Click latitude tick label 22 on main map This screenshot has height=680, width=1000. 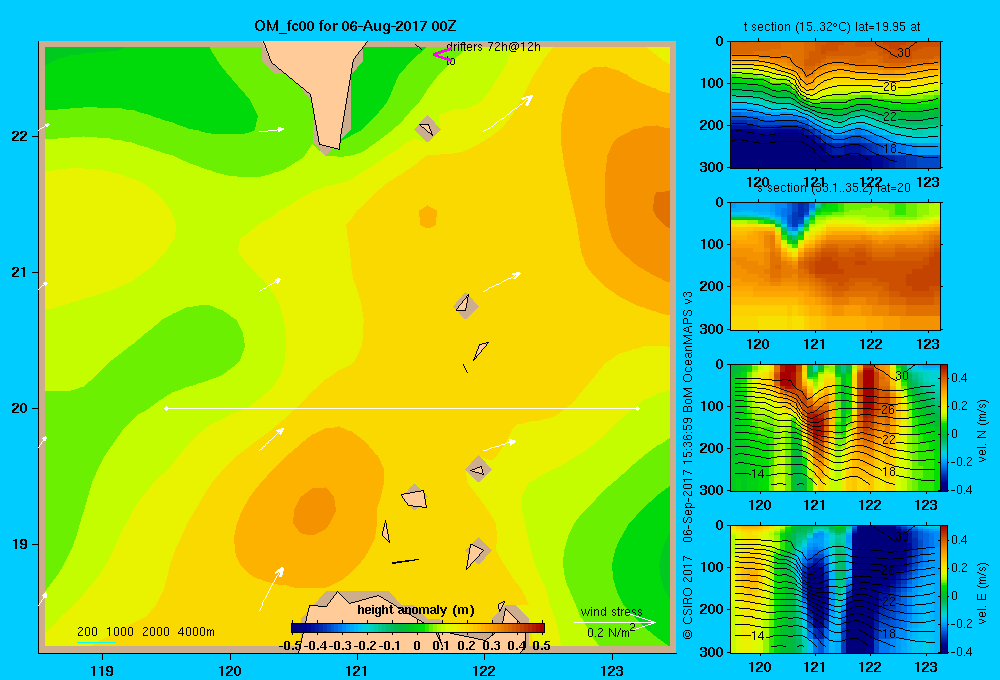[x=19, y=136]
